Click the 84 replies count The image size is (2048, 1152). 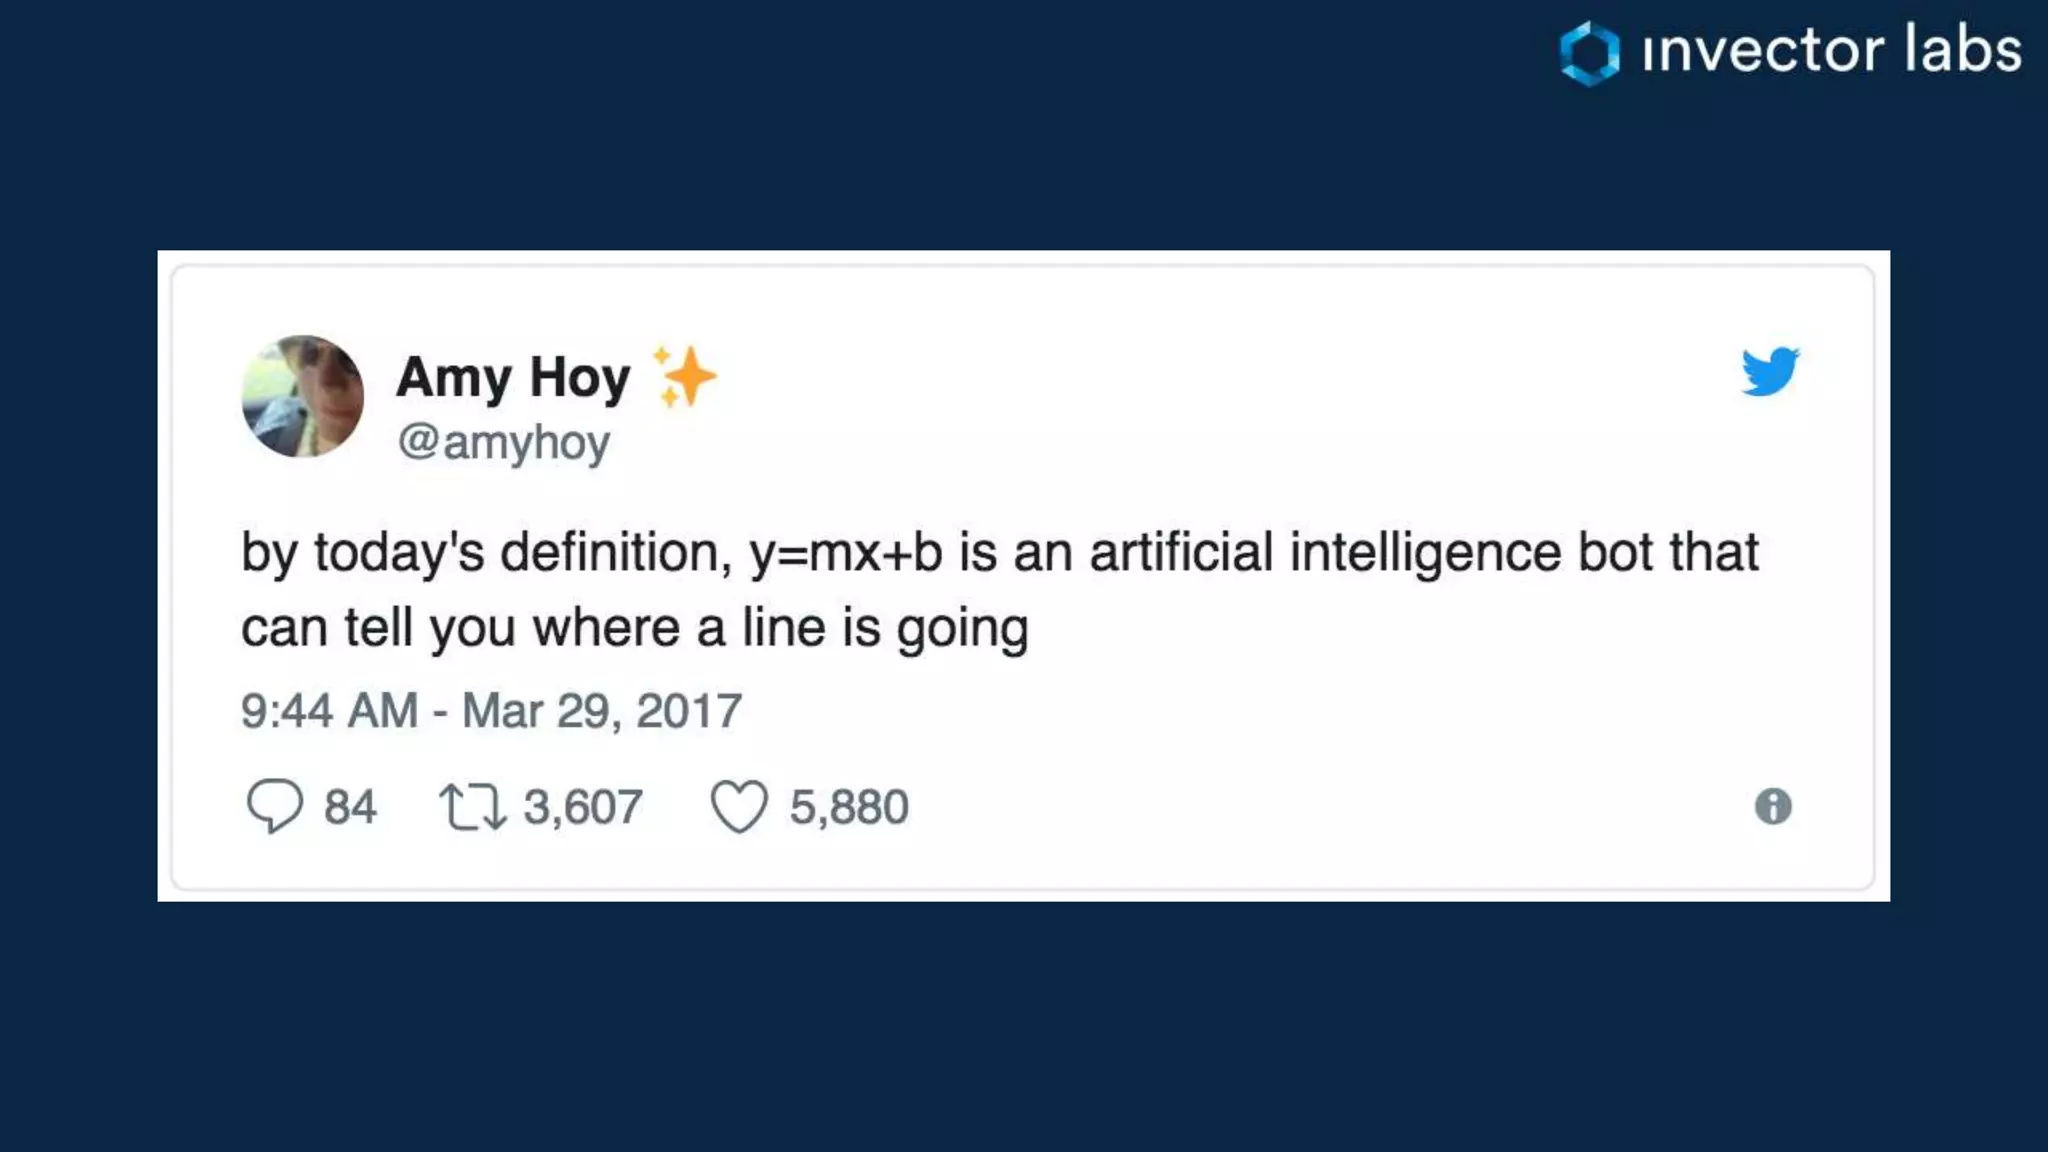[x=350, y=807]
